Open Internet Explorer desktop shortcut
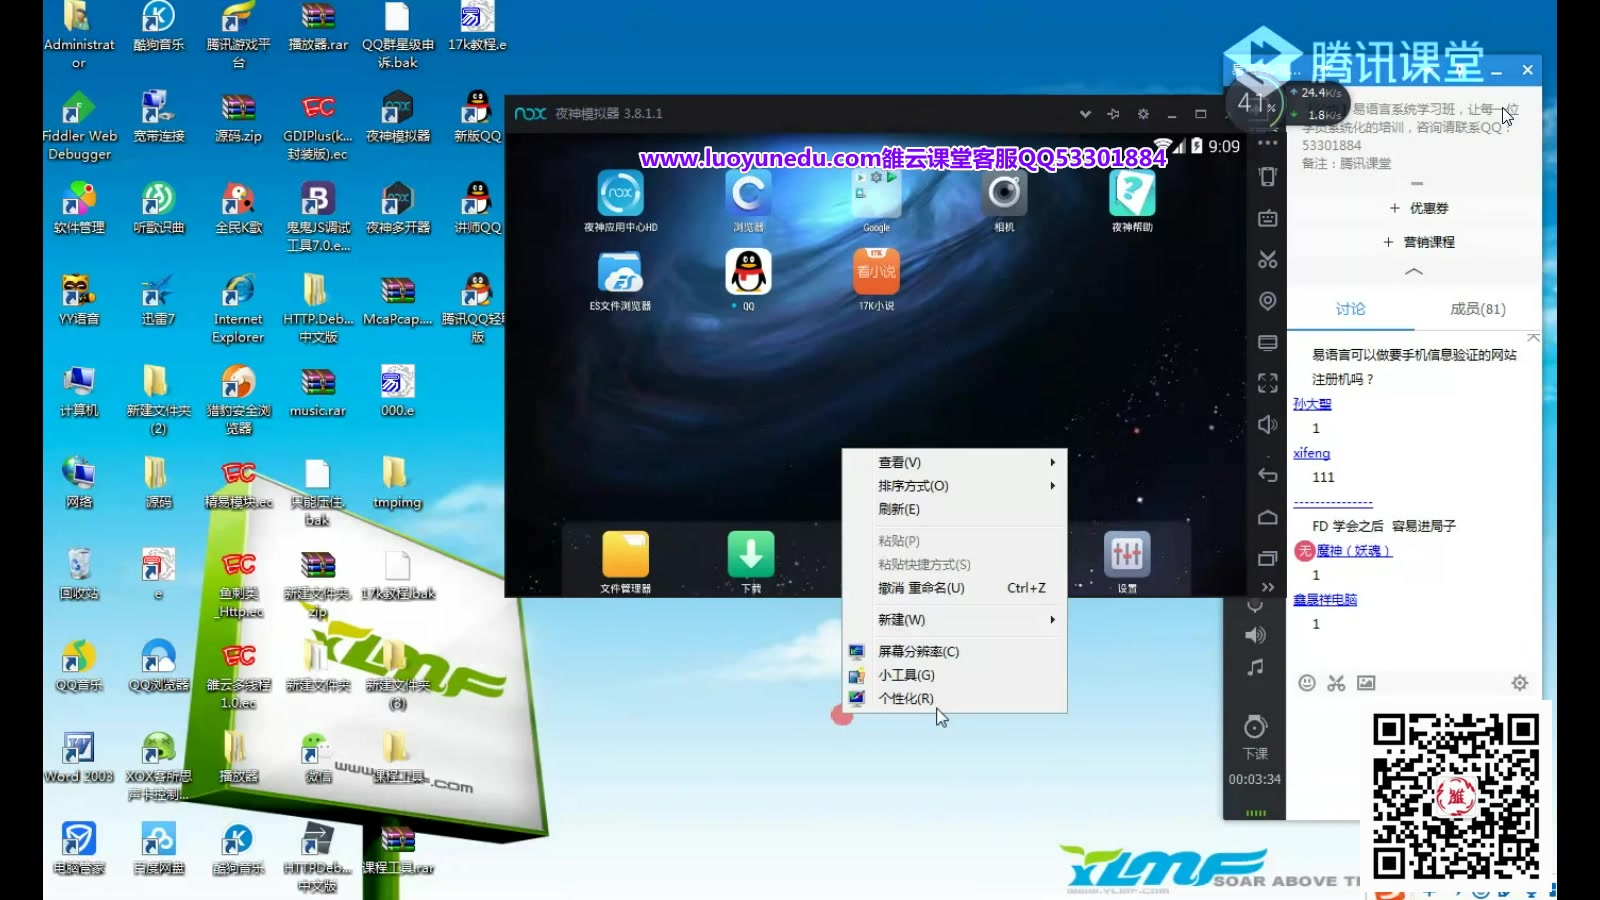Image resolution: width=1600 pixels, height=900 pixels. tap(238, 308)
